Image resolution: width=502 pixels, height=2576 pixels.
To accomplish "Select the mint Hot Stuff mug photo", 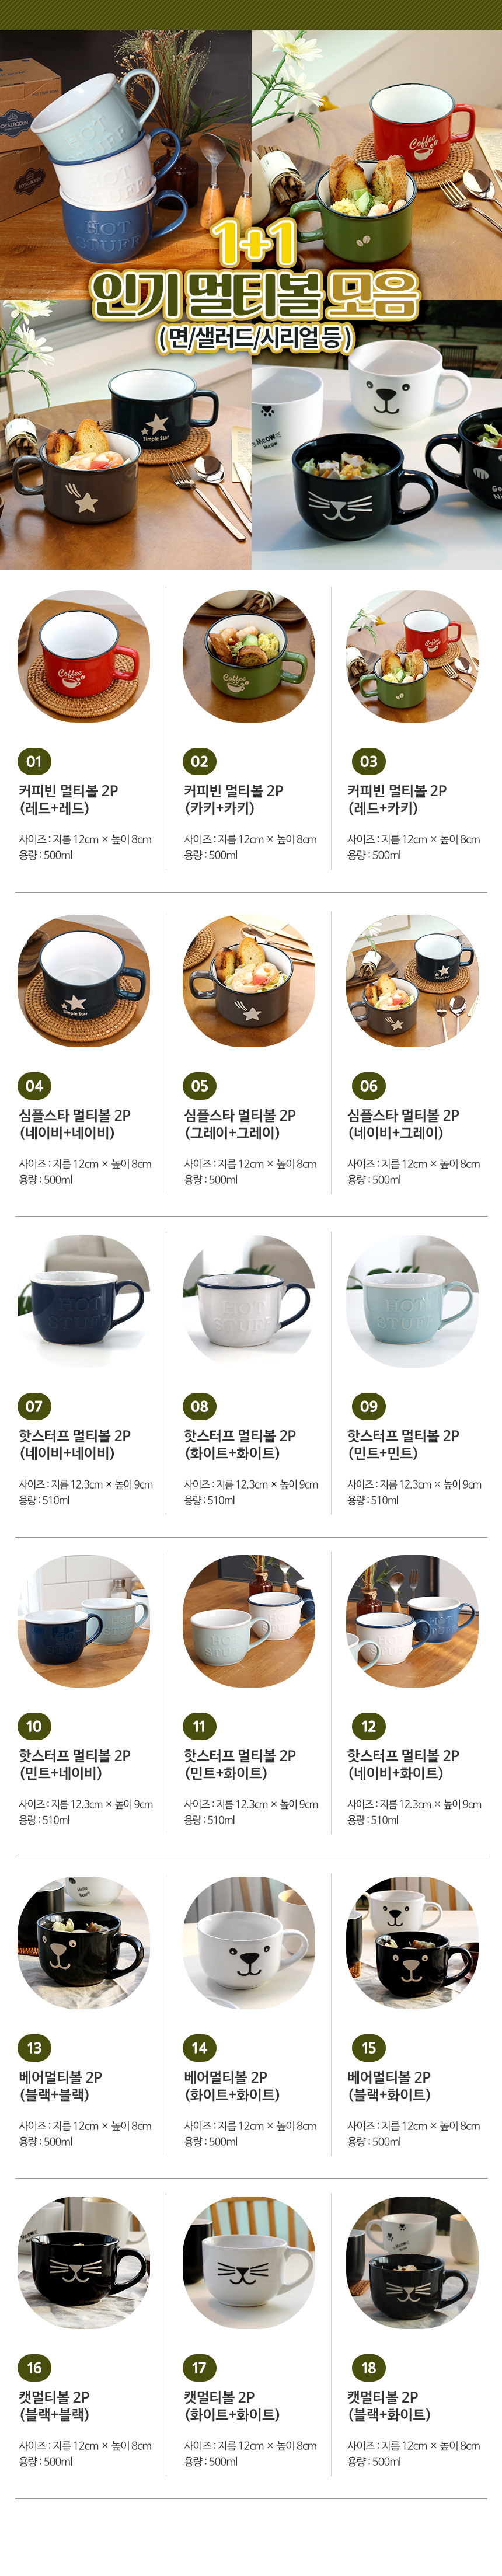I will (413, 1301).
